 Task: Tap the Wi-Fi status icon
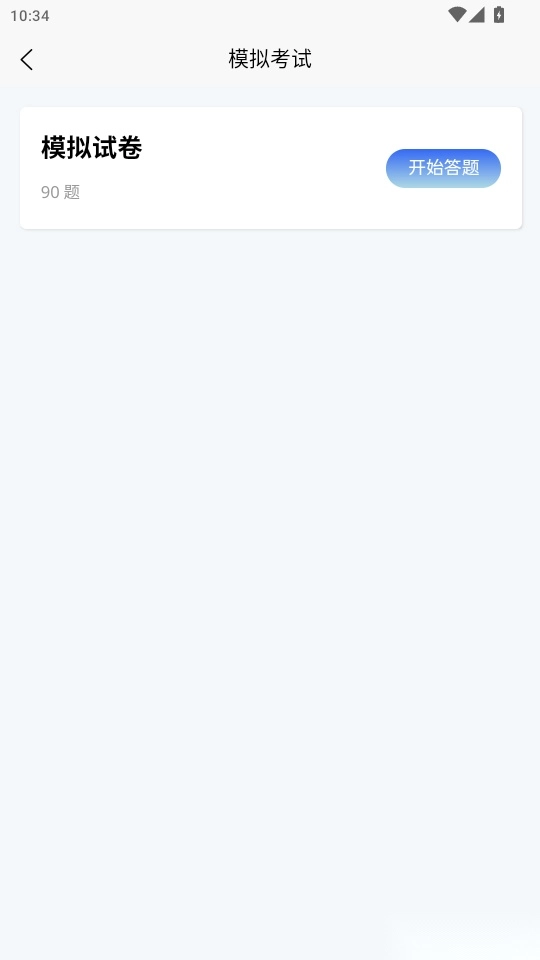pos(457,15)
